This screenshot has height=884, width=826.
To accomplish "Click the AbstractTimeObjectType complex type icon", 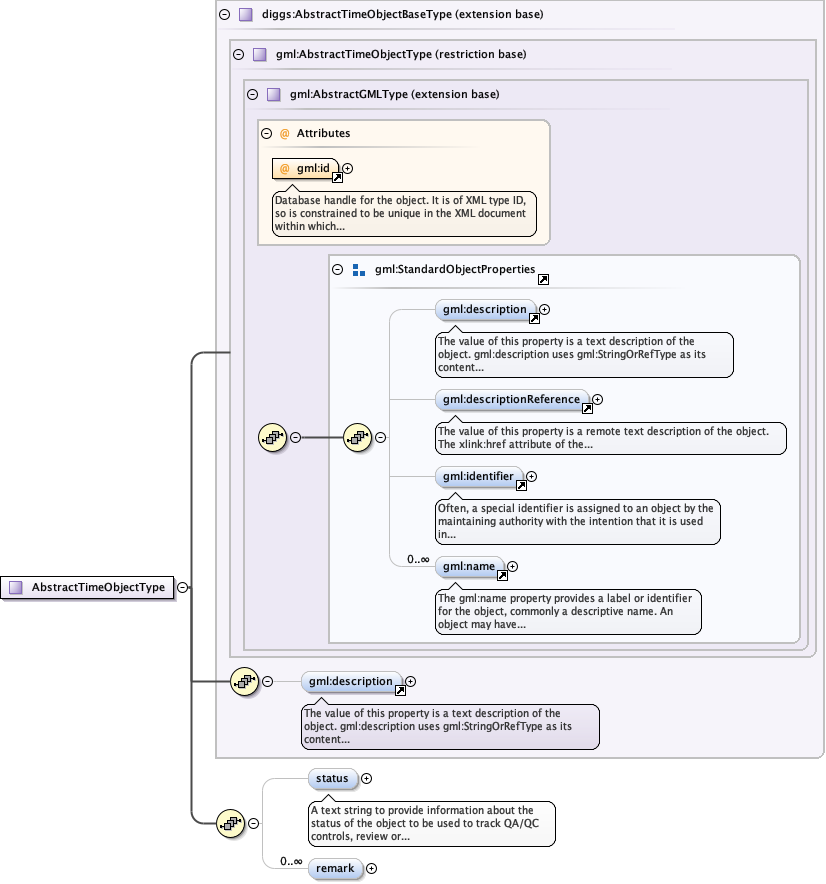I will pos(15,588).
